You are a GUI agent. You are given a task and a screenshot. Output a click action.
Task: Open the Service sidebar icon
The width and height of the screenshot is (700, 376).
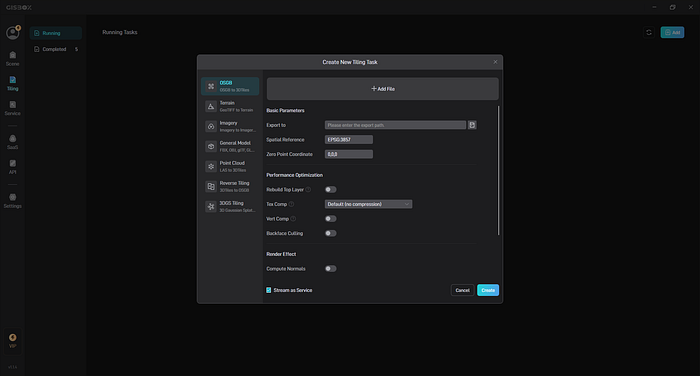[12, 108]
